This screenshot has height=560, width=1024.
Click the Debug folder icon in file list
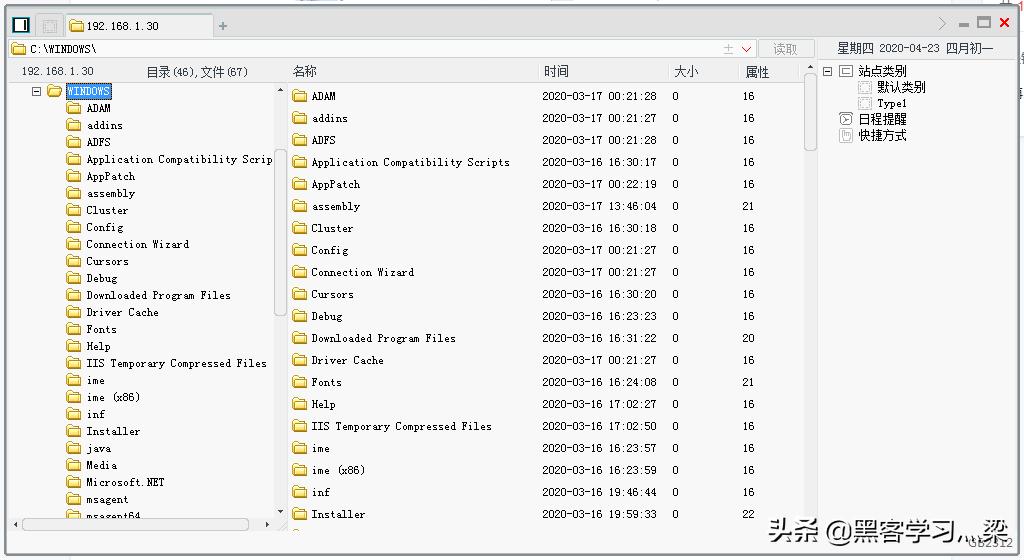[300, 316]
